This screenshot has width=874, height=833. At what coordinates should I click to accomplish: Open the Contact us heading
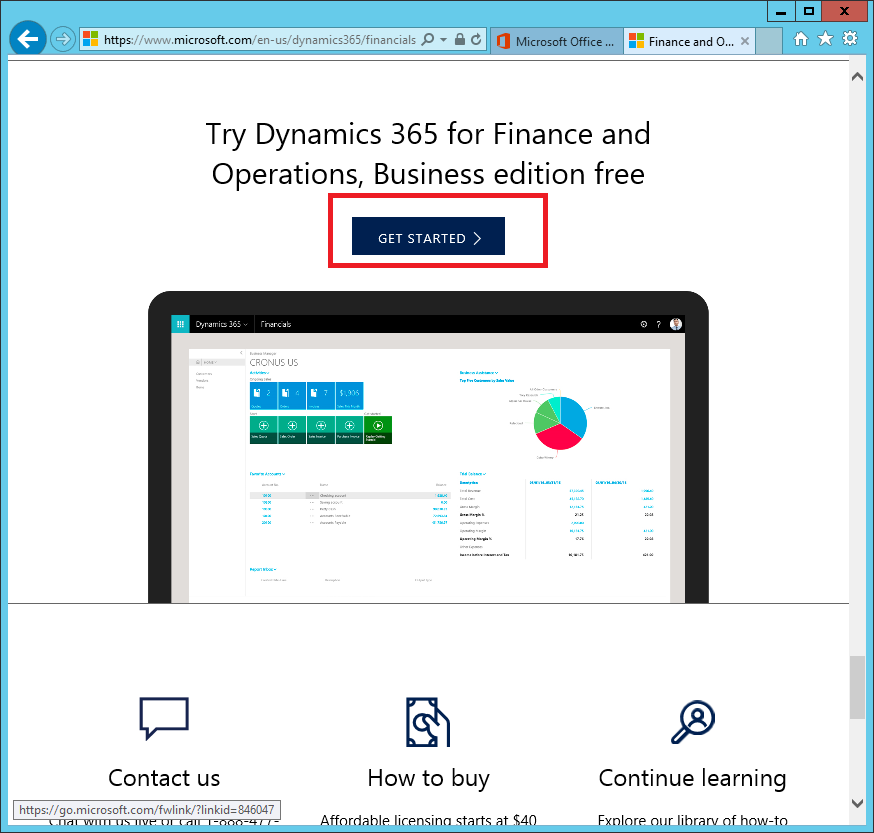[x=164, y=778]
